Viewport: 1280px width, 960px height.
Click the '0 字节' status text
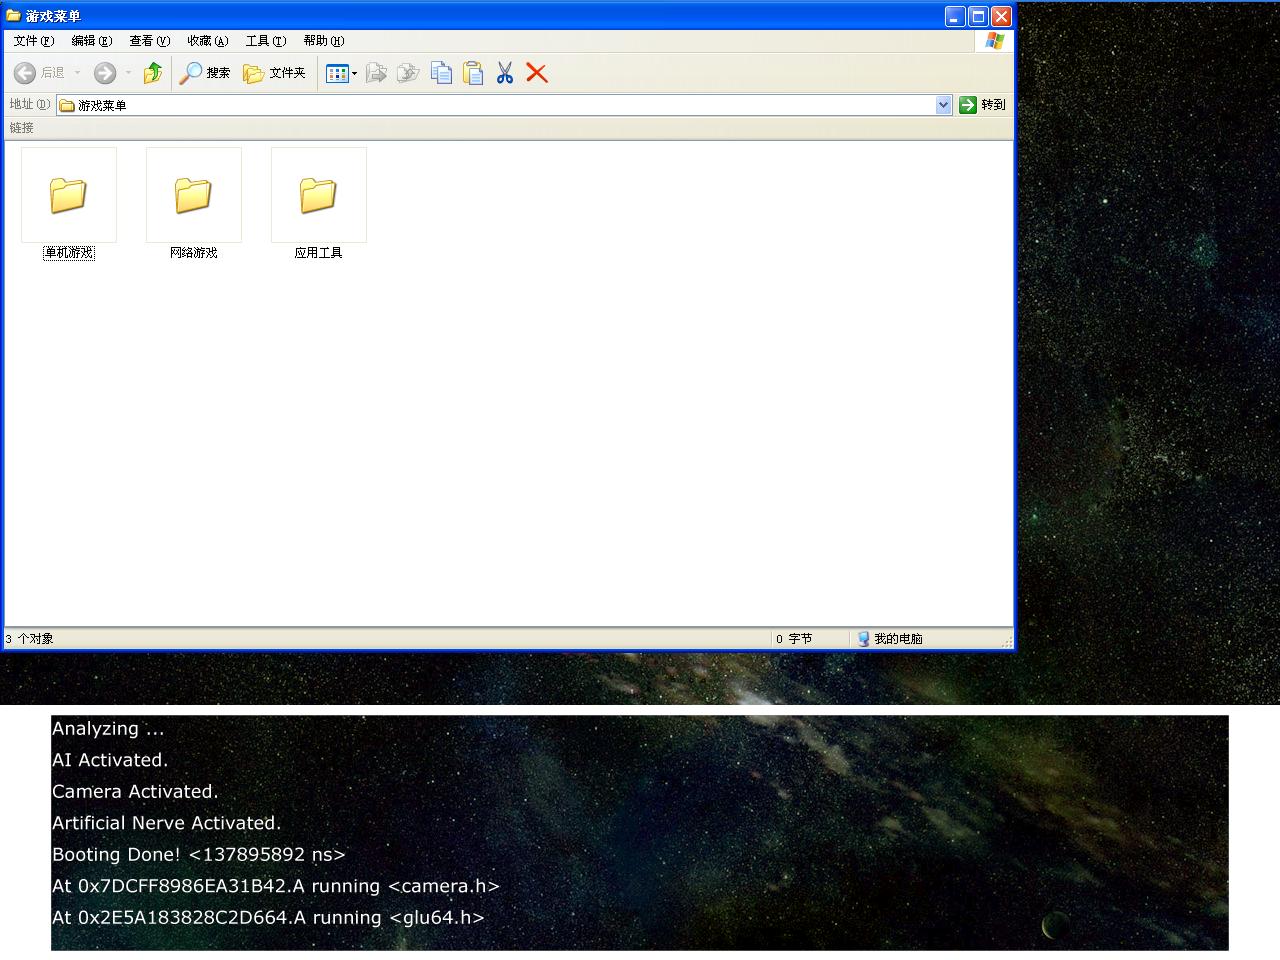coord(794,639)
